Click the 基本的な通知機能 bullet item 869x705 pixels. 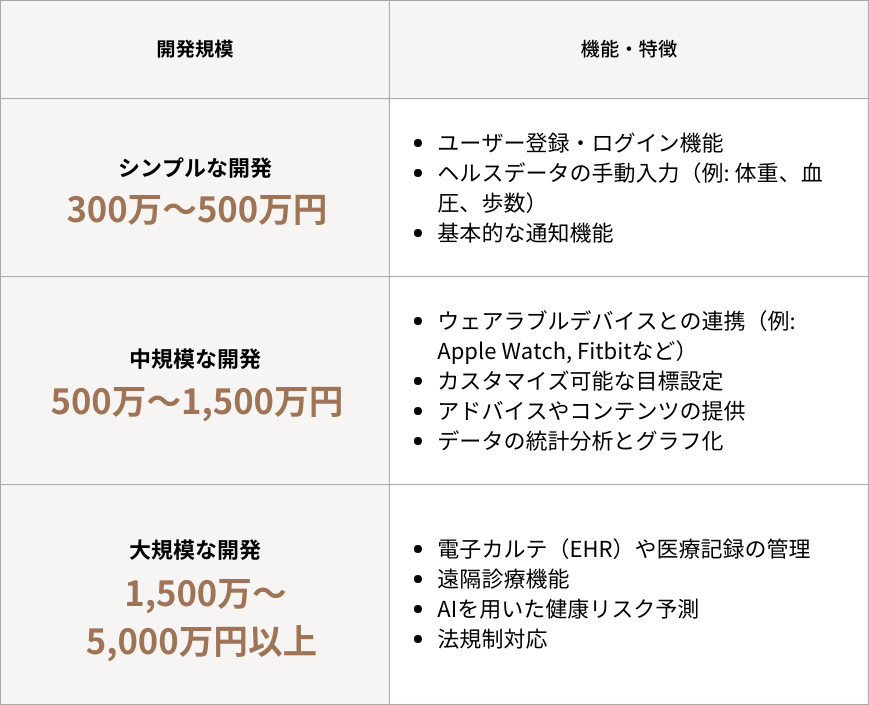[x=525, y=234]
